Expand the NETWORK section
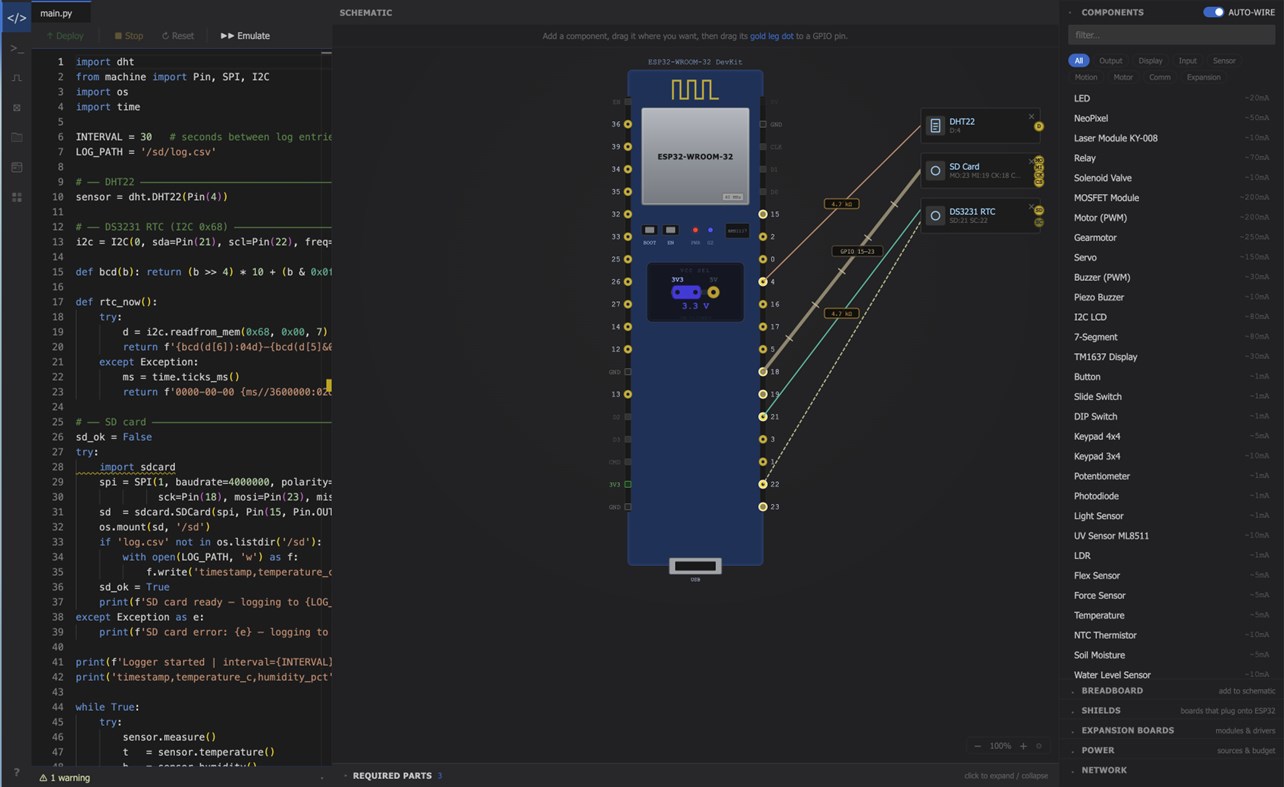 (x=1172, y=770)
